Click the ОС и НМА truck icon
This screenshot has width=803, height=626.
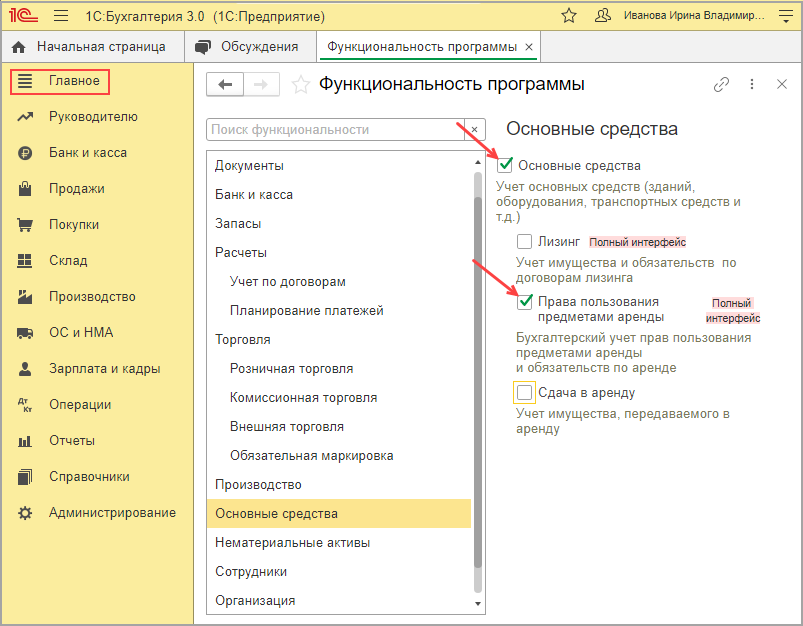pos(25,333)
